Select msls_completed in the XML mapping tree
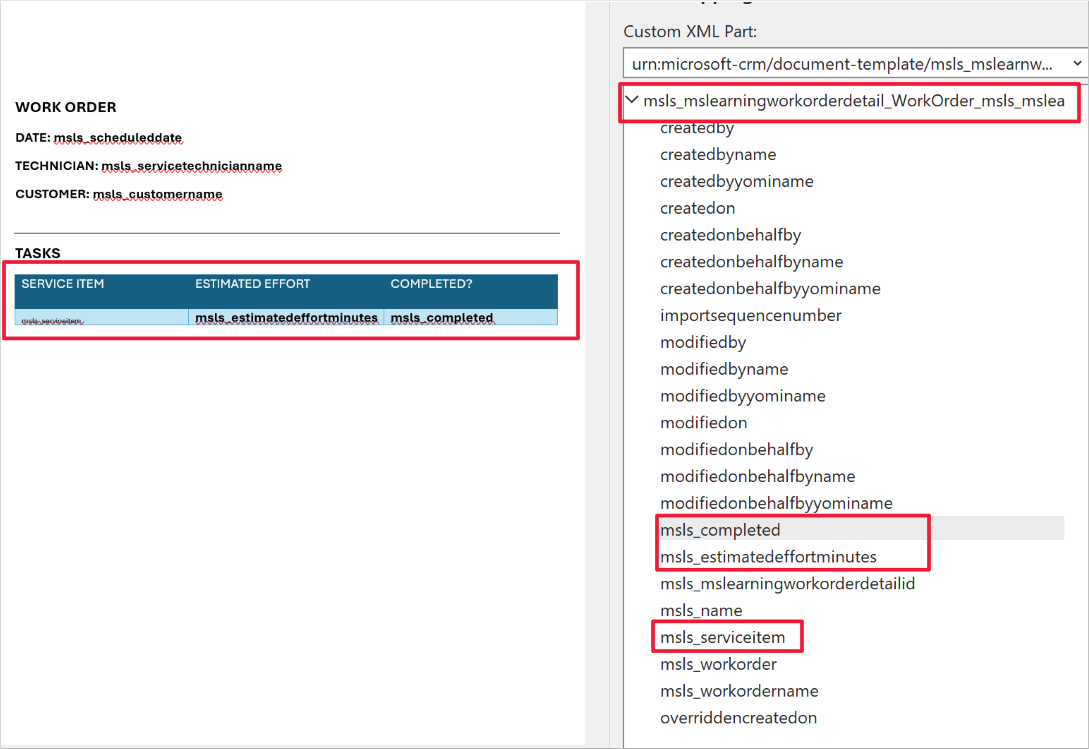 tap(720, 529)
